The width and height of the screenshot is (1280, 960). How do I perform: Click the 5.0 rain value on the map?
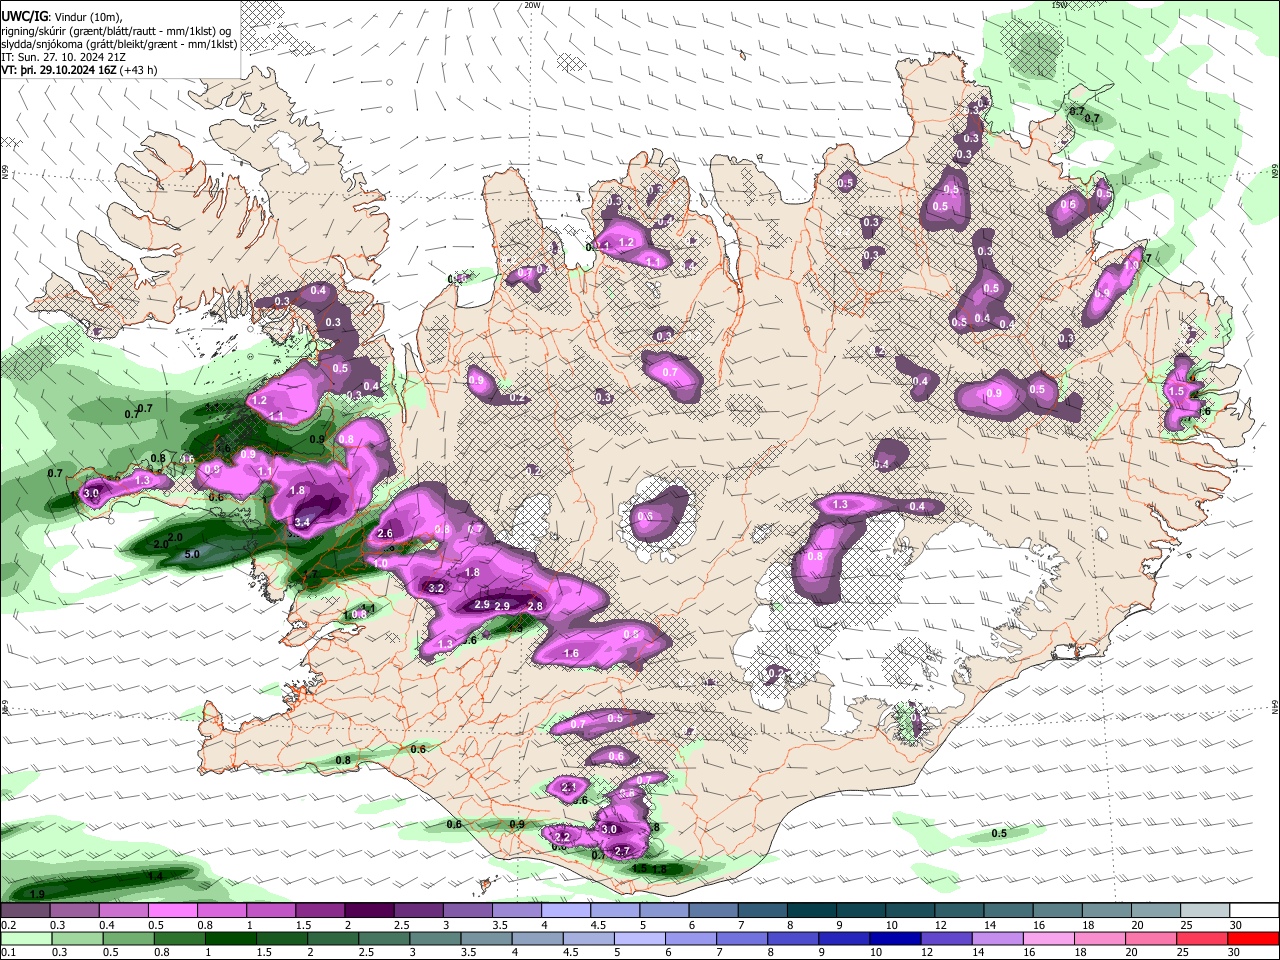193,554
